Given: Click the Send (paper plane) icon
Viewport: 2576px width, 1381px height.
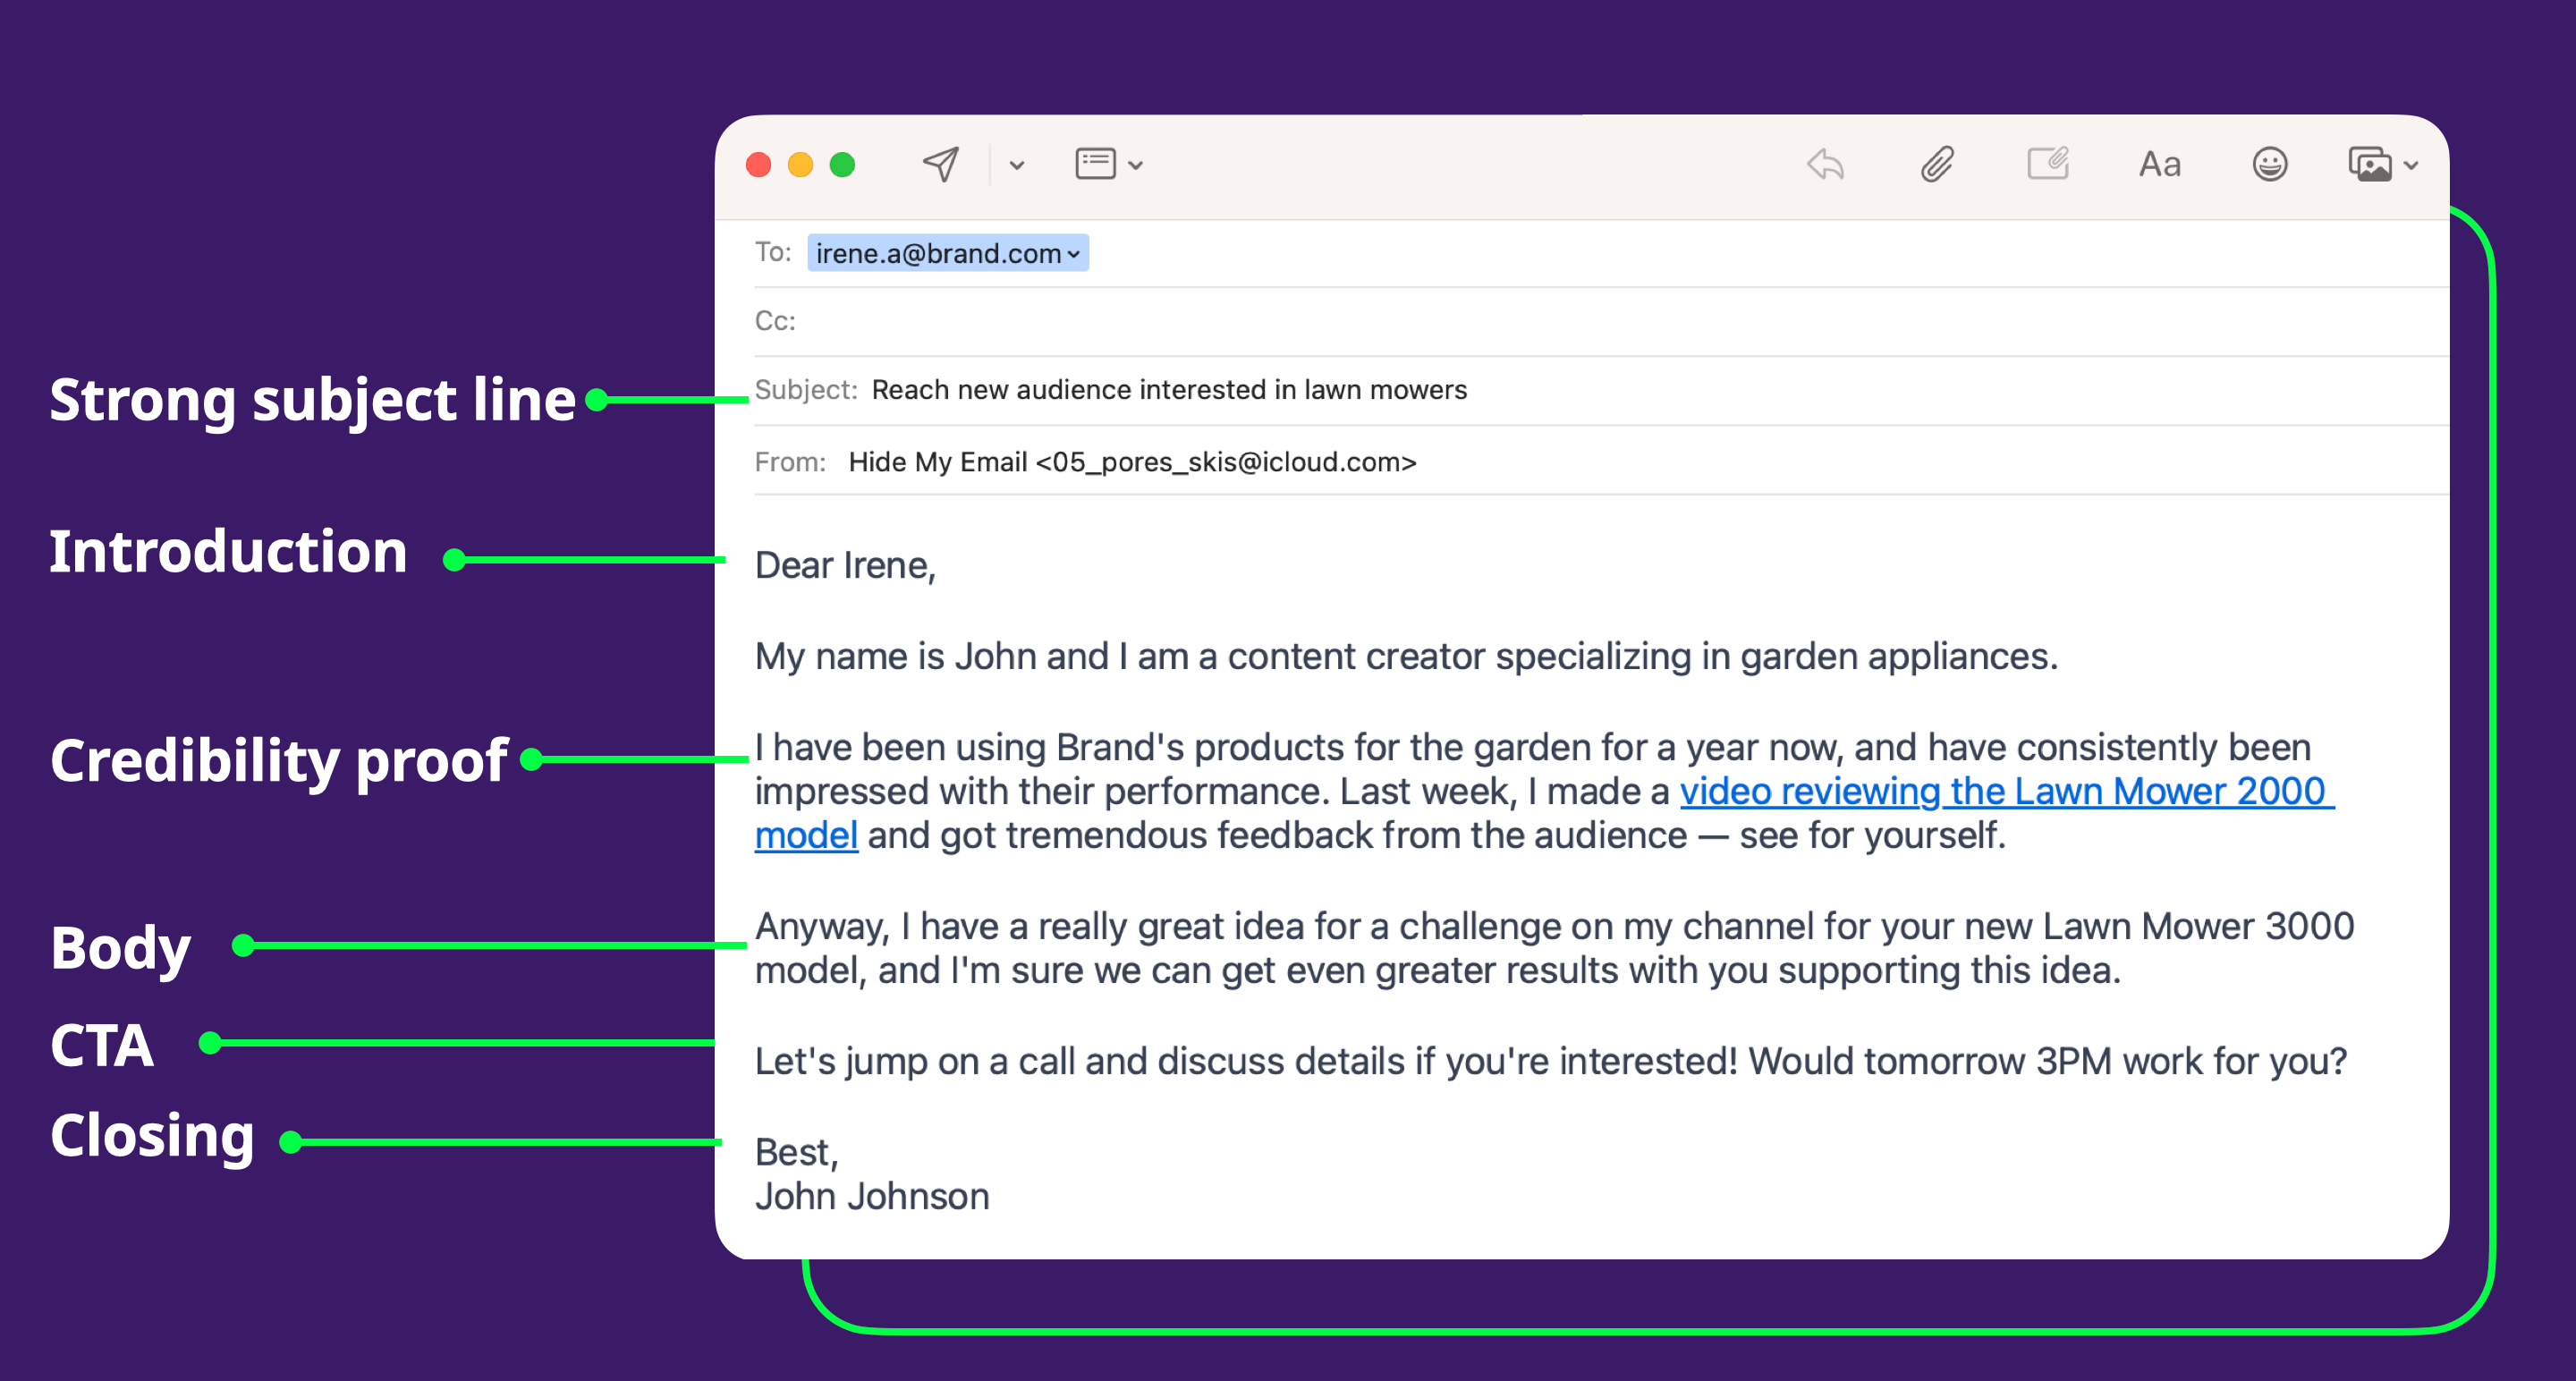Looking at the screenshot, I should point(942,164).
